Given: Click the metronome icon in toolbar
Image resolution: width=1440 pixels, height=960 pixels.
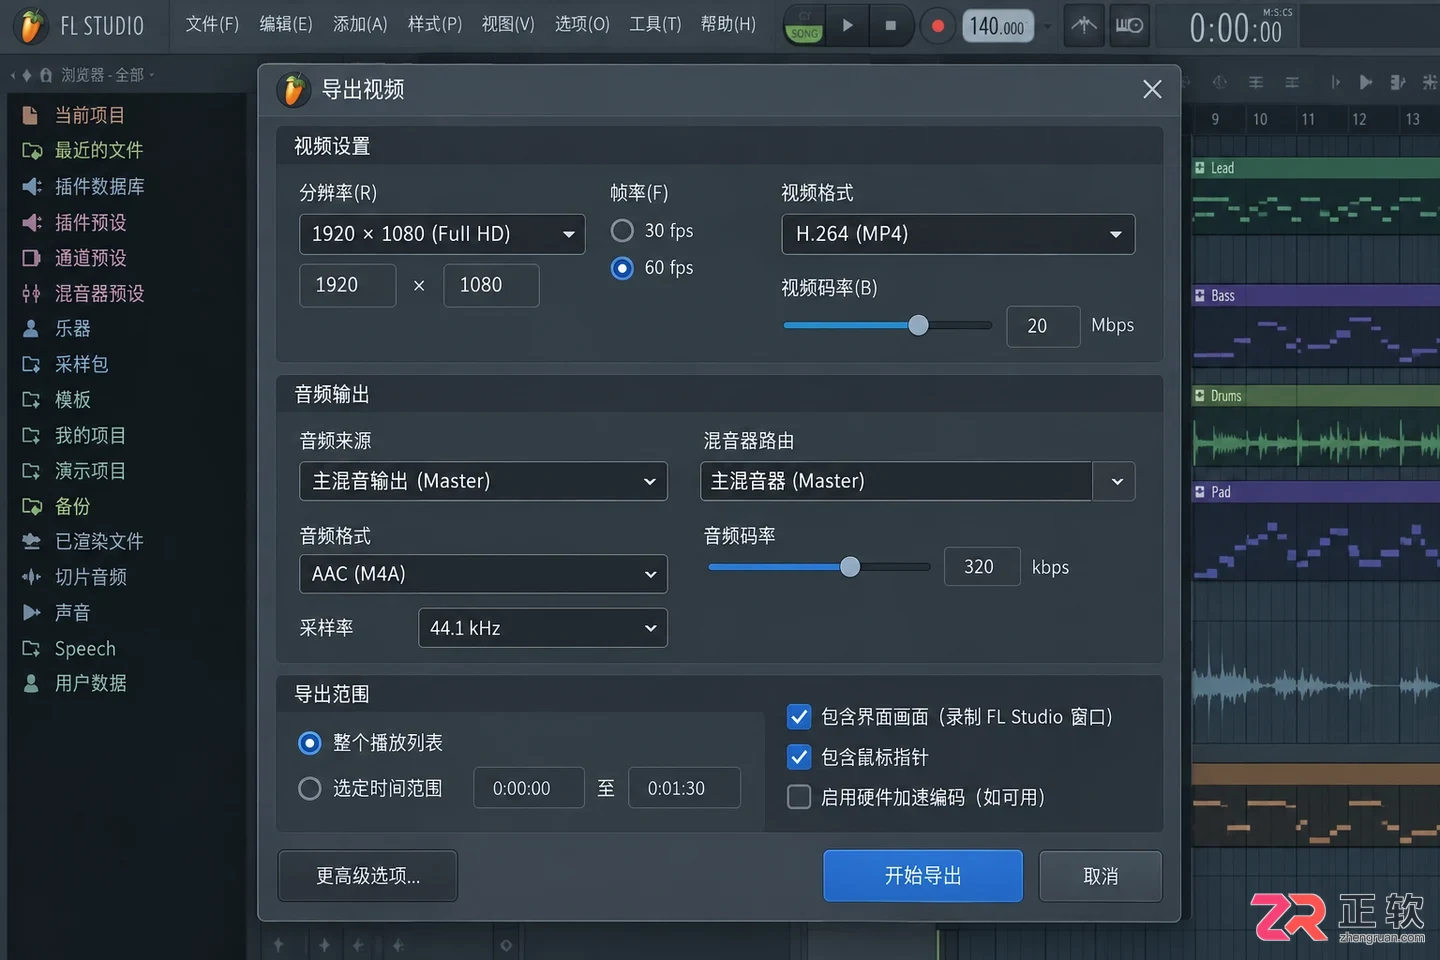Looking at the screenshot, I should tap(1084, 26).
